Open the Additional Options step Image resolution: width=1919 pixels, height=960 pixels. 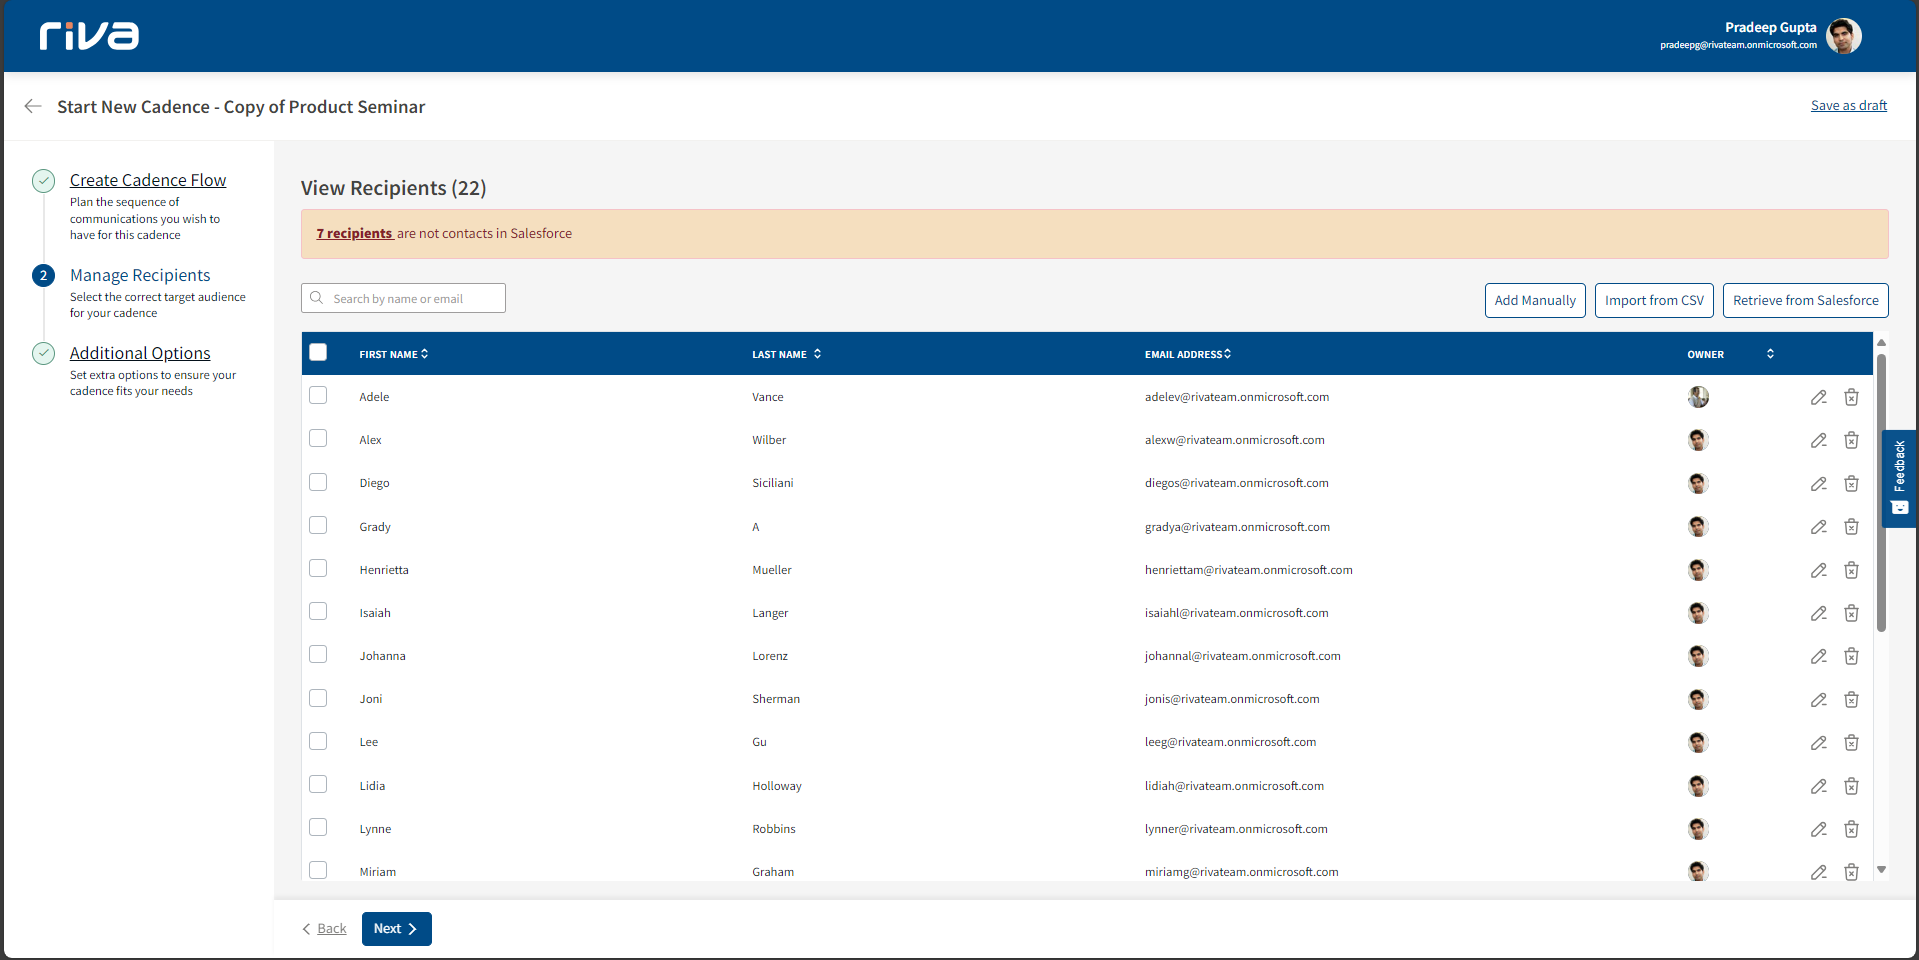click(x=140, y=353)
